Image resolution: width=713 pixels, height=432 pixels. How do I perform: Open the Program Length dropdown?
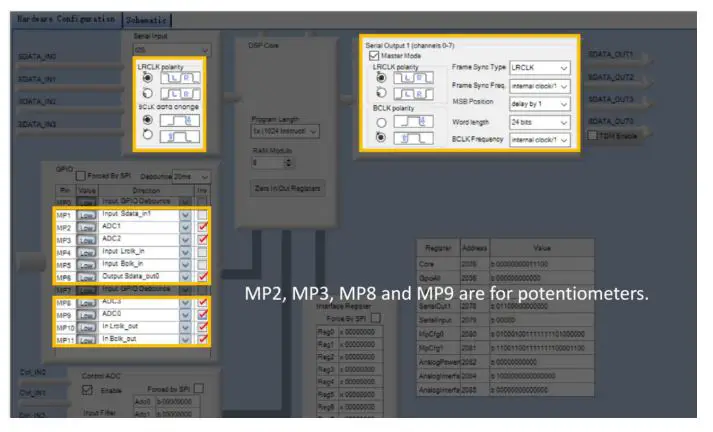click(x=285, y=131)
